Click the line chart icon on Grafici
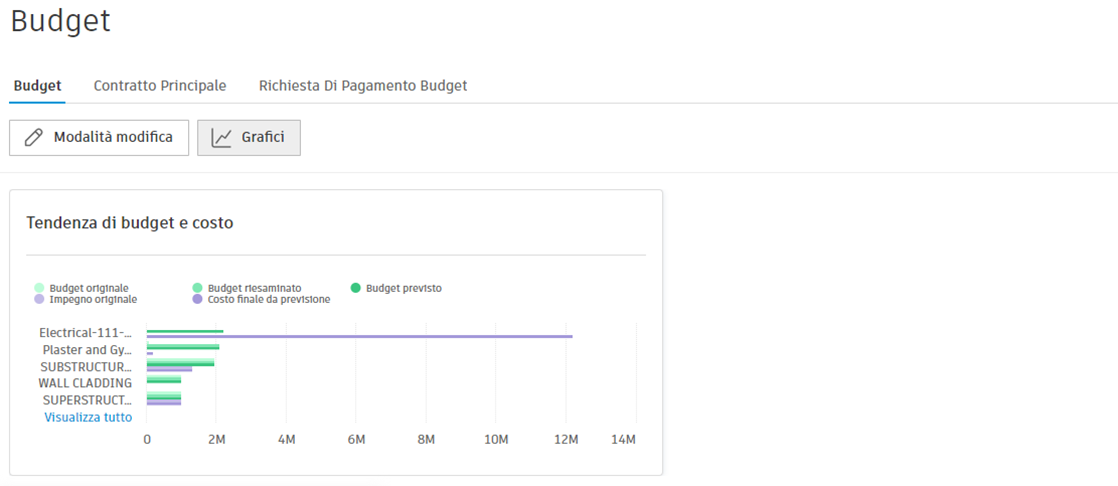This screenshot has height=486, width=1118. [222, 138]
